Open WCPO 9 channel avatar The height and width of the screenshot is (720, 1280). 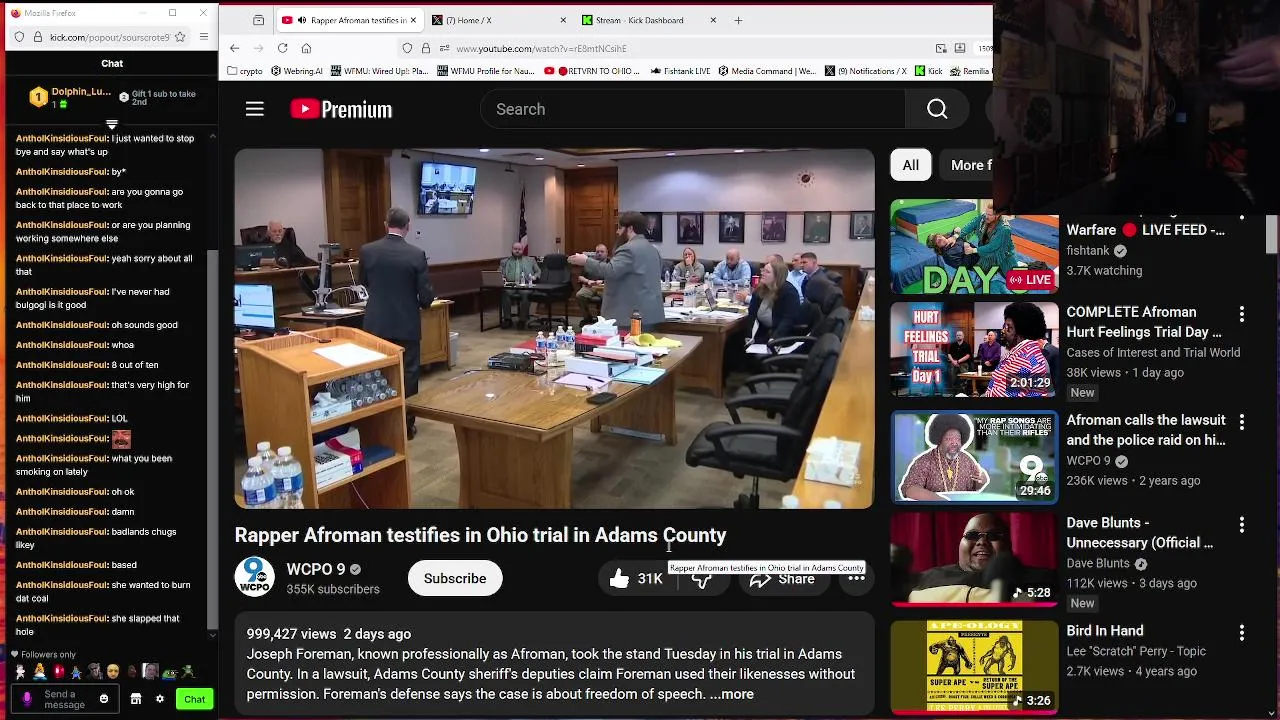click(x=254, y=577)
